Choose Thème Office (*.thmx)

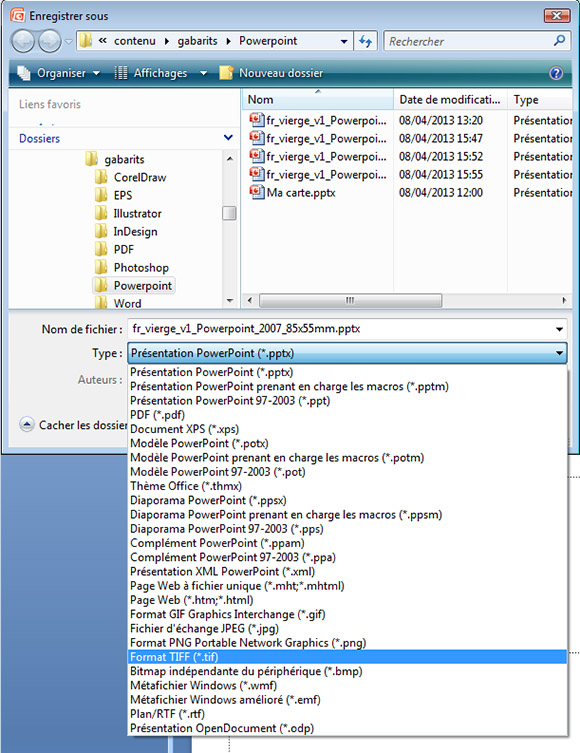pos(347,486)
